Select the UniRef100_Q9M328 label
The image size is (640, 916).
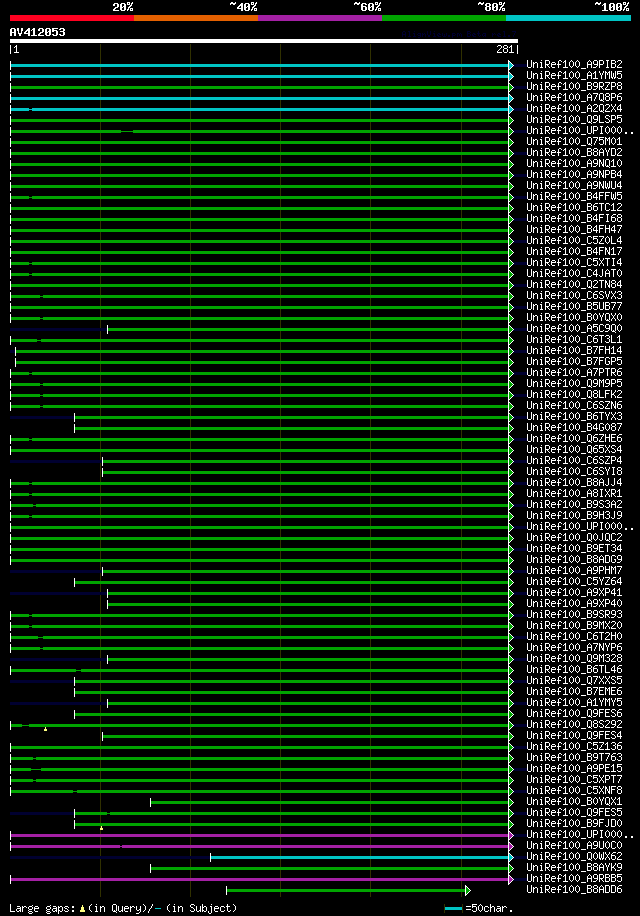(574, 658)
